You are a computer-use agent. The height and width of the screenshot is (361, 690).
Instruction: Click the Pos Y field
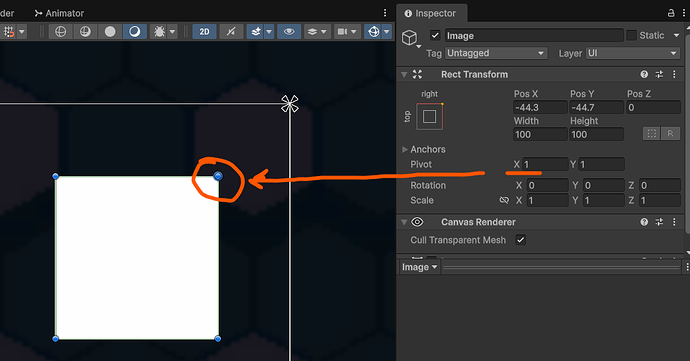(x=597, y=107)
